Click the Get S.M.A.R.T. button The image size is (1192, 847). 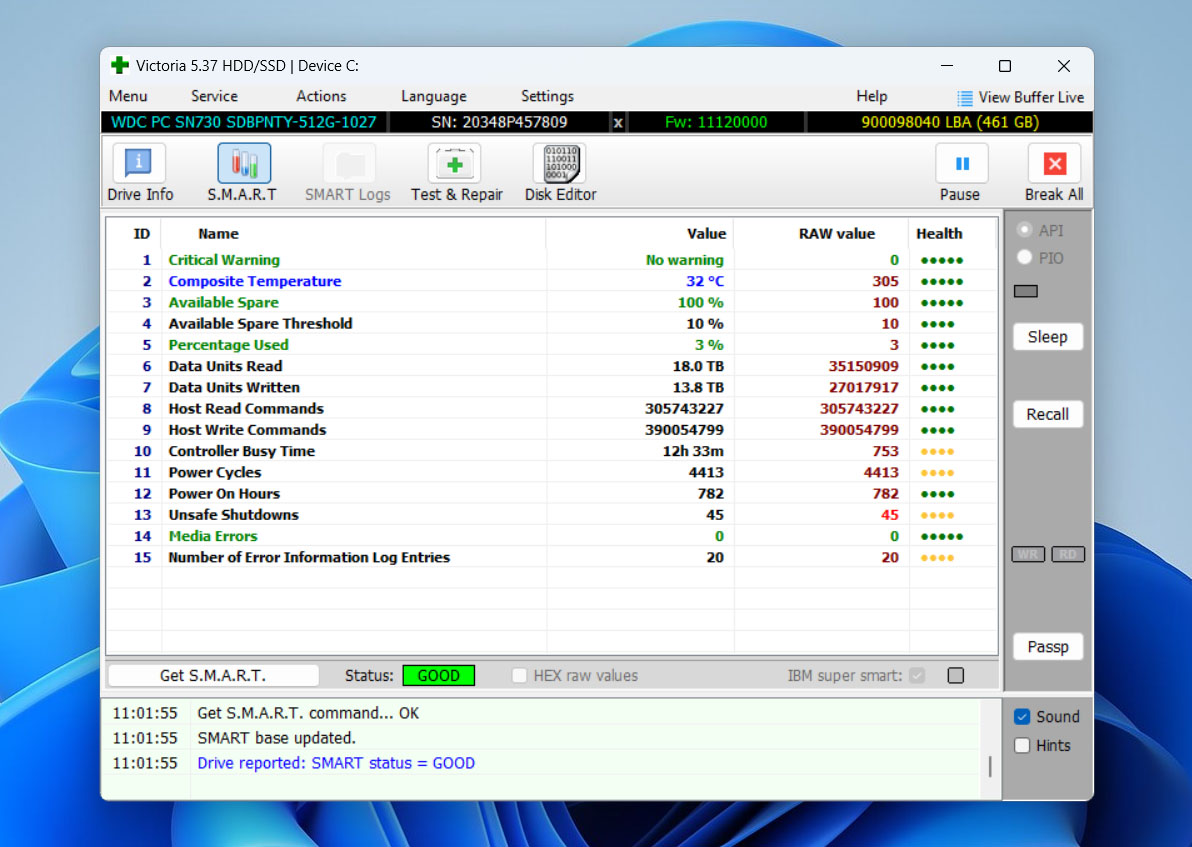click(213, 675)
